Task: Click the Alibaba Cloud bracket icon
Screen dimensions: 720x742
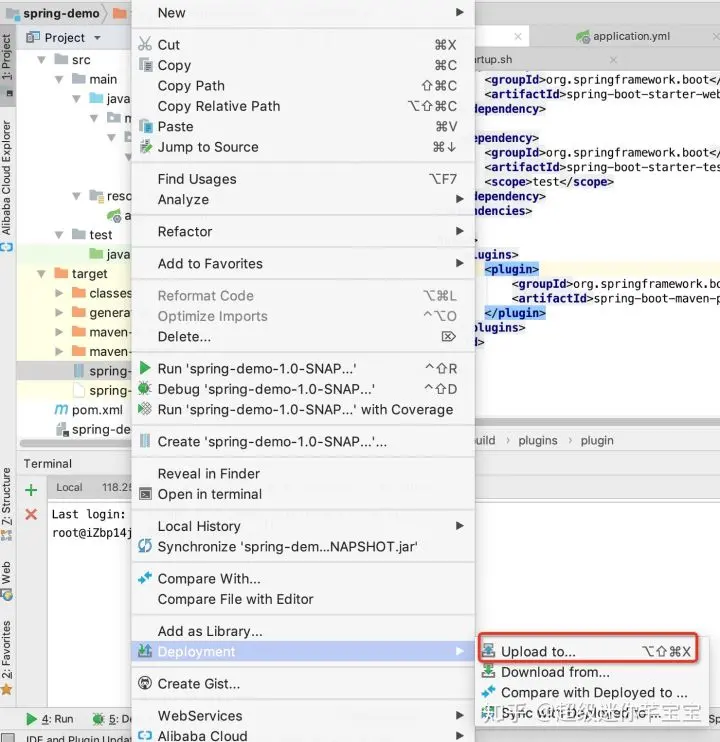Action: (145, 735)
